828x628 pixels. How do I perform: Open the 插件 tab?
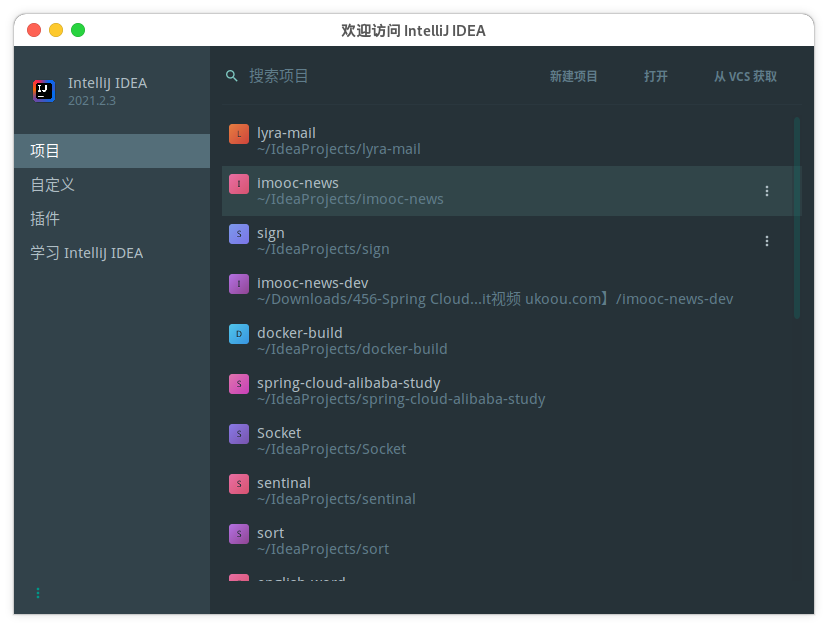(112, 219)
